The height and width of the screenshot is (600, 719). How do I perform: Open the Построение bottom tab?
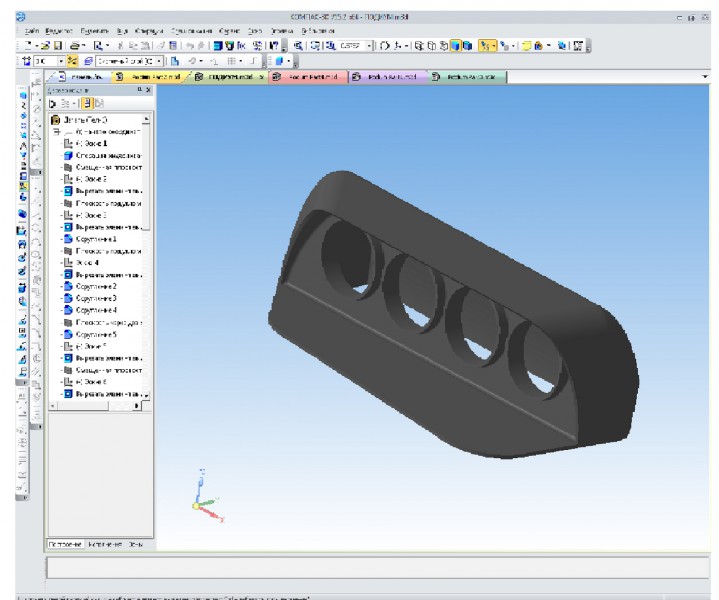[x=65, y=544]
